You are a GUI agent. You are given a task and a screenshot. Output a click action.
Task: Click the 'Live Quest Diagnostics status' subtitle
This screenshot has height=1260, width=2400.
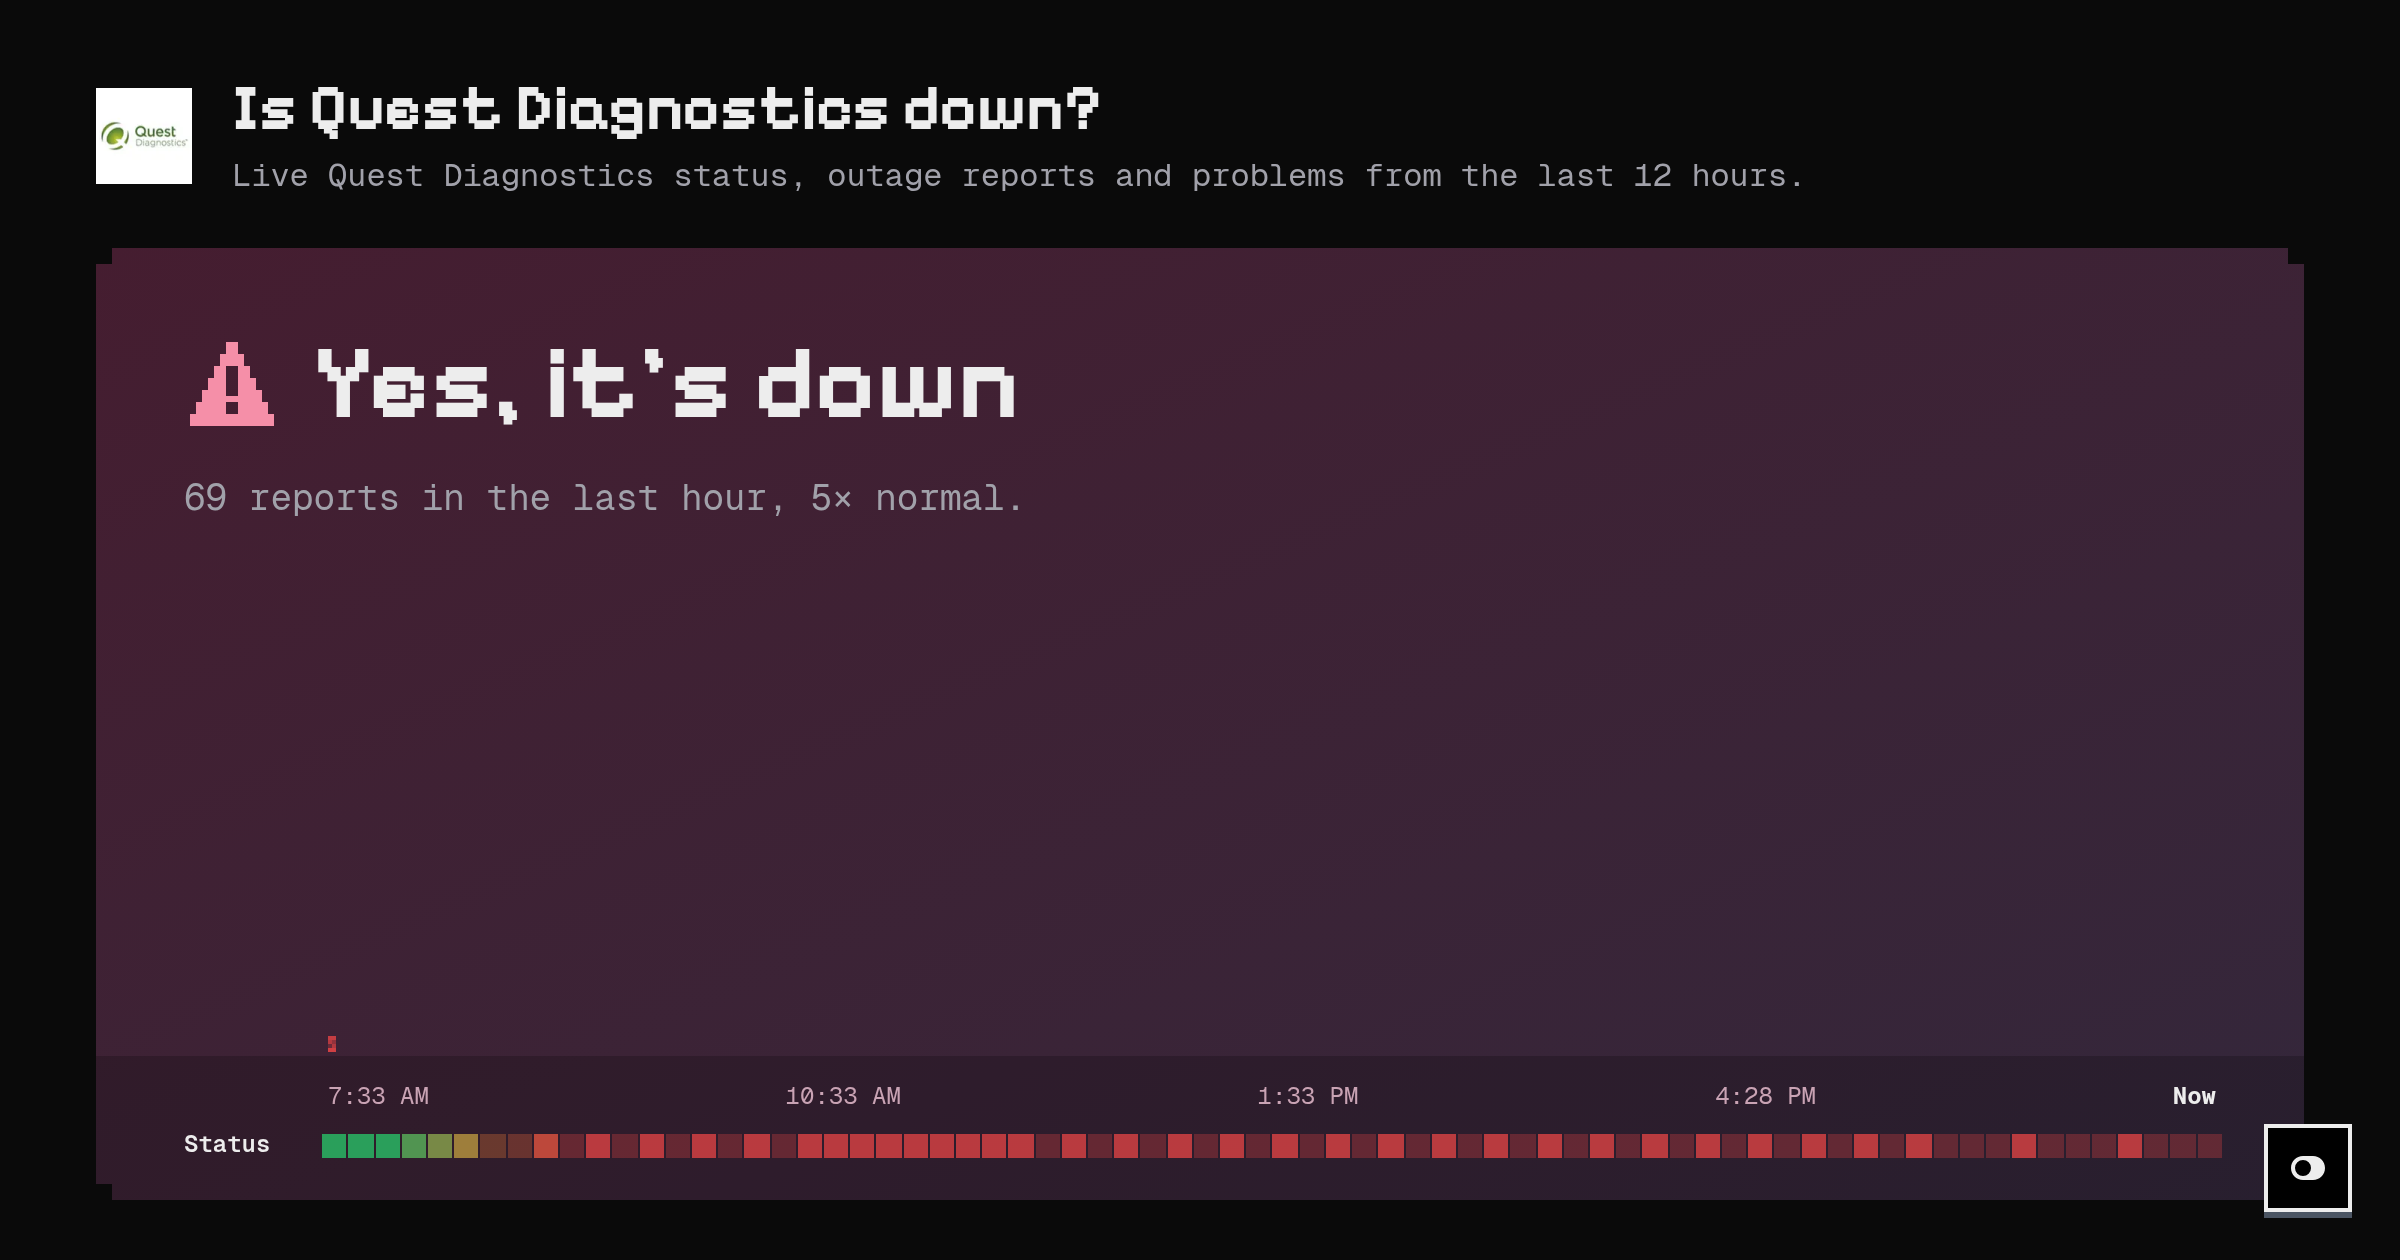coord(1018,176)
